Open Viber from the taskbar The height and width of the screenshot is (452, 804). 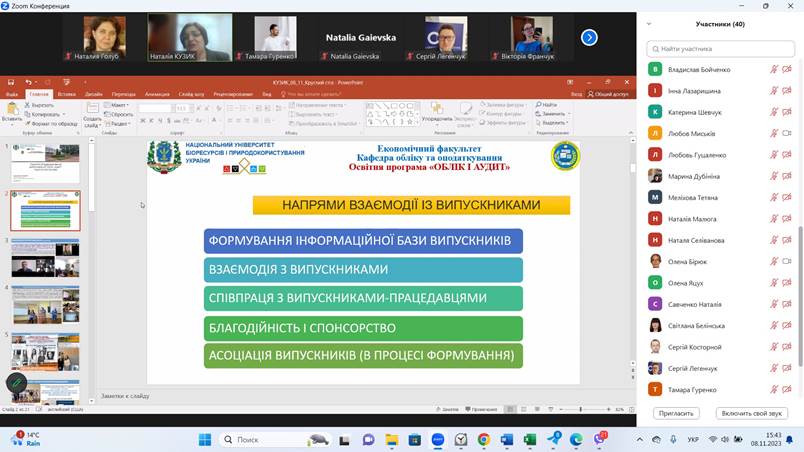tap(599, 439)
